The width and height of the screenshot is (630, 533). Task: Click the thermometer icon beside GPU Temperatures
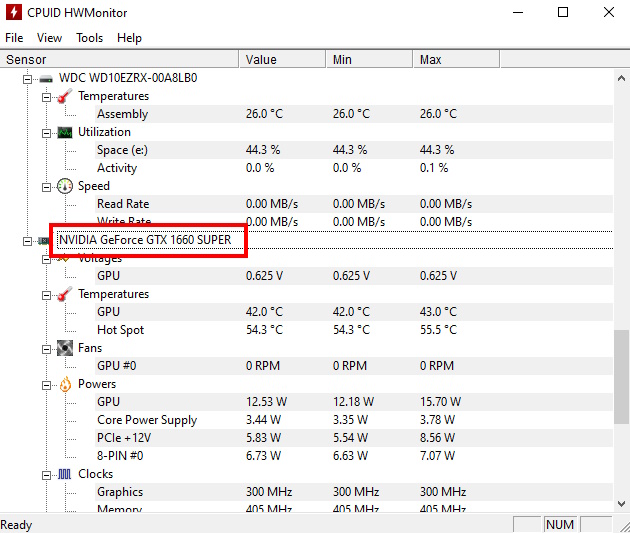tap(65, 294)
